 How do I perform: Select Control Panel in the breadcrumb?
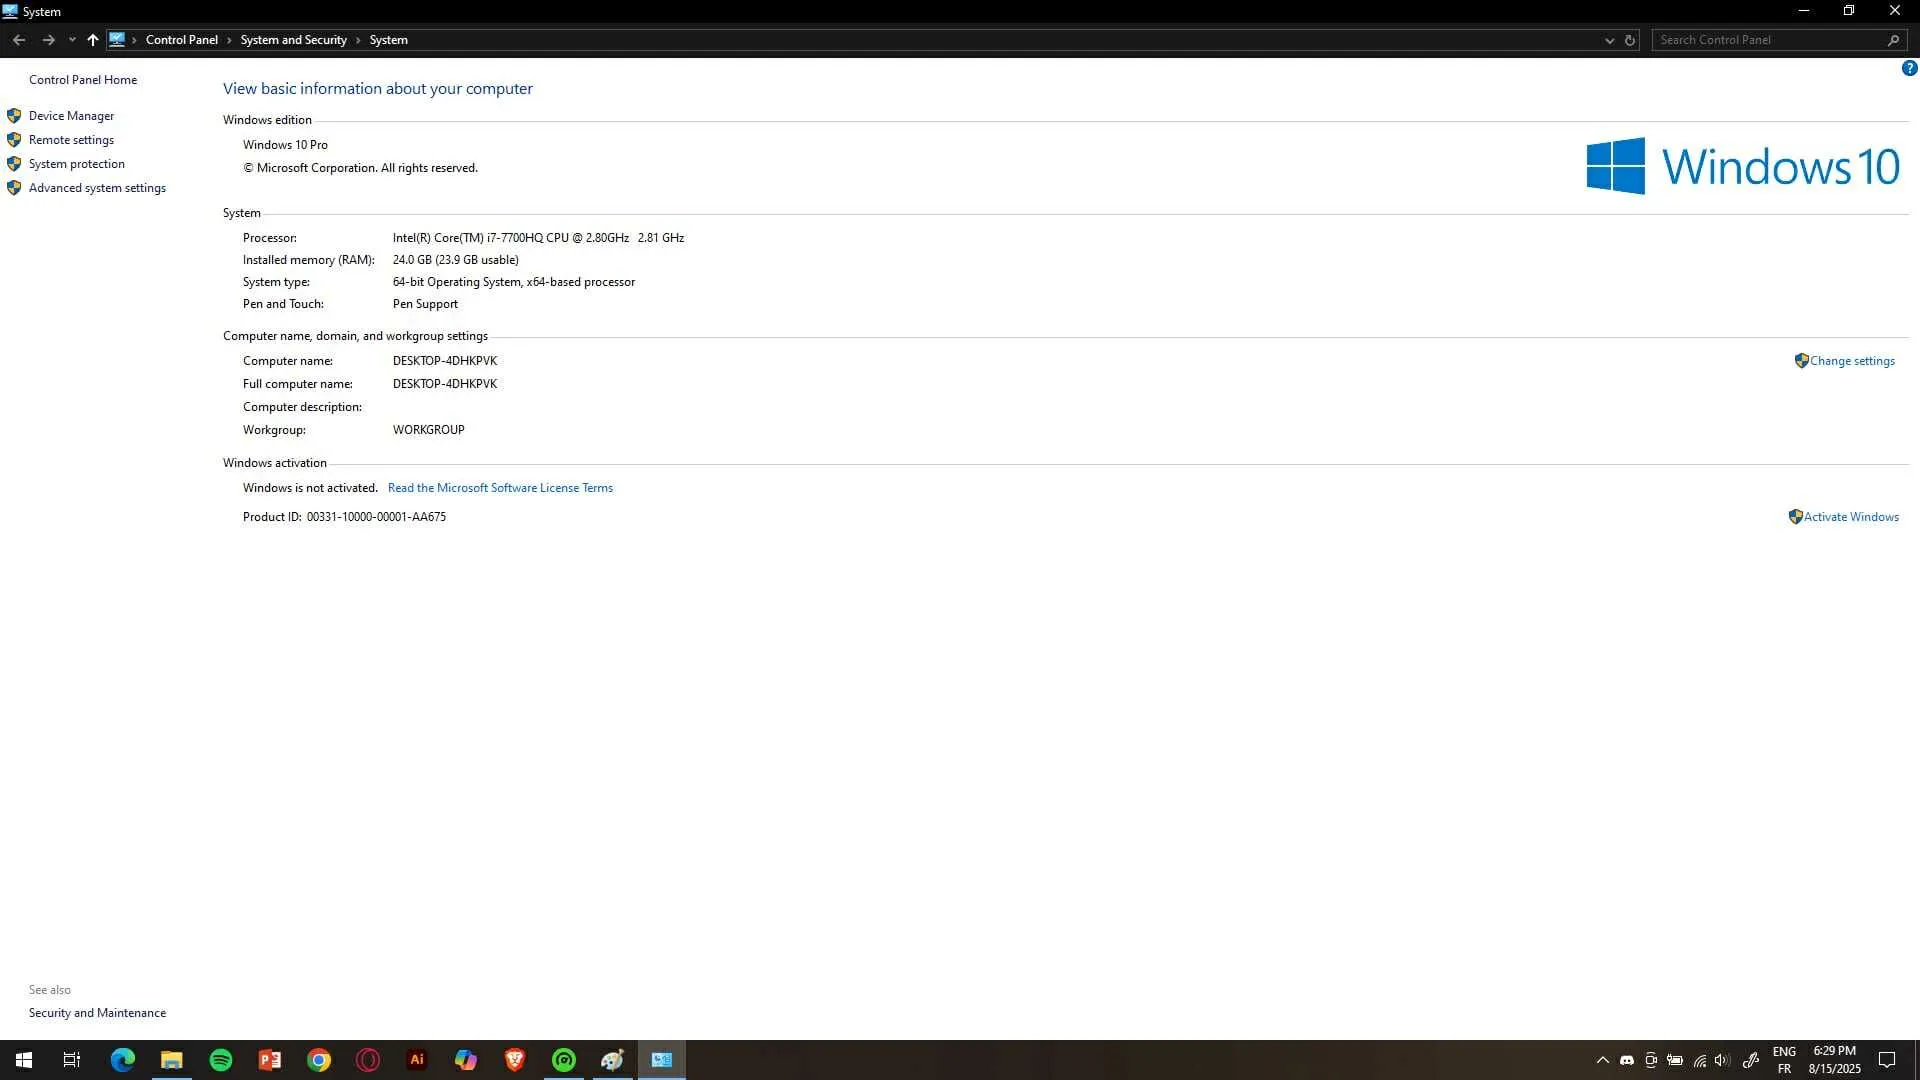point(182,40)
